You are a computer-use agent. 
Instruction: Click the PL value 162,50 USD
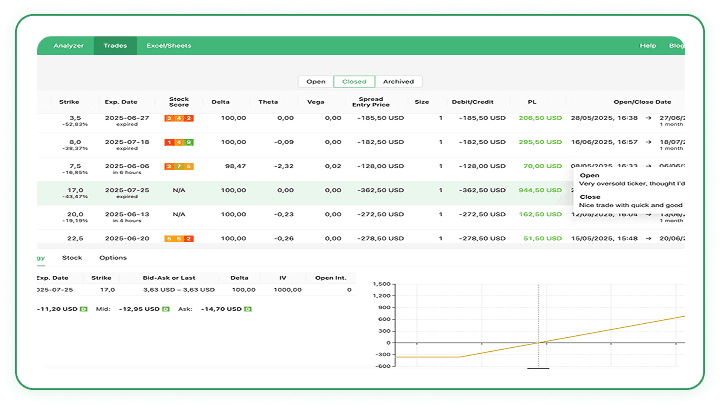point(540,214)
